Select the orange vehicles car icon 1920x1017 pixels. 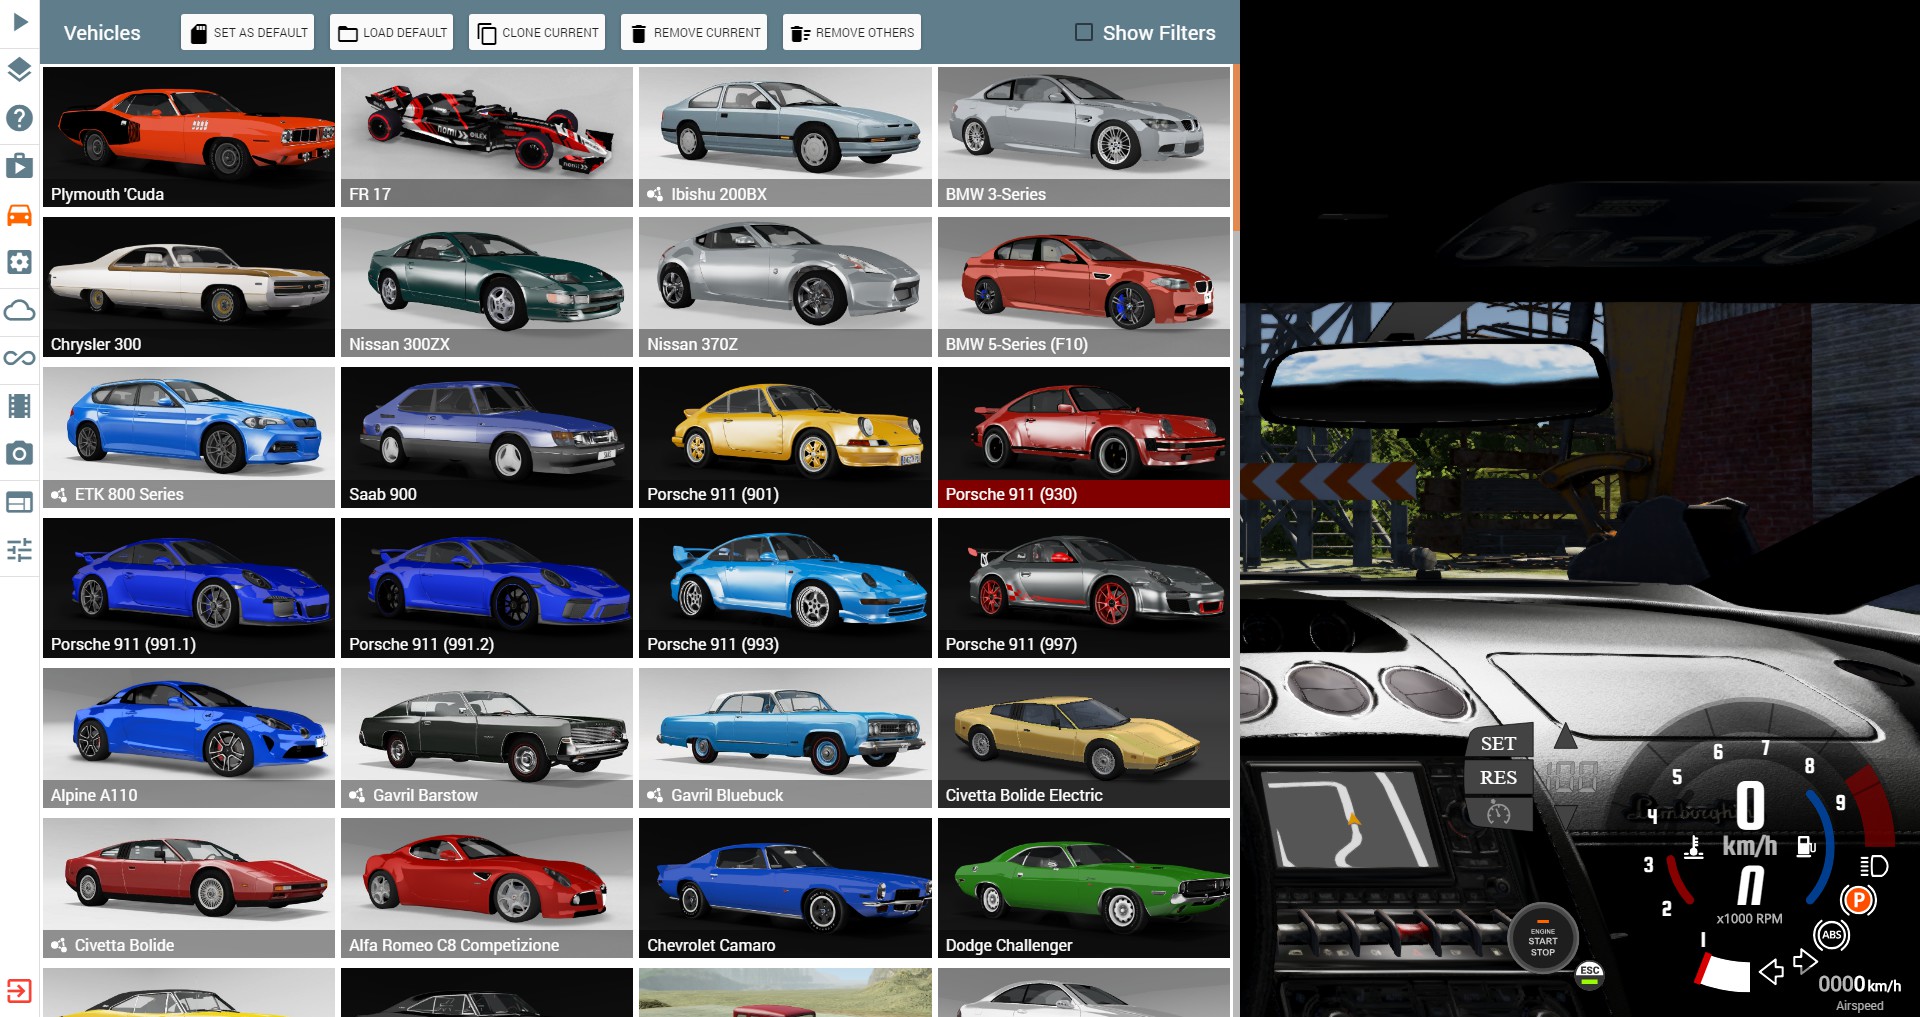coord(20,215)
